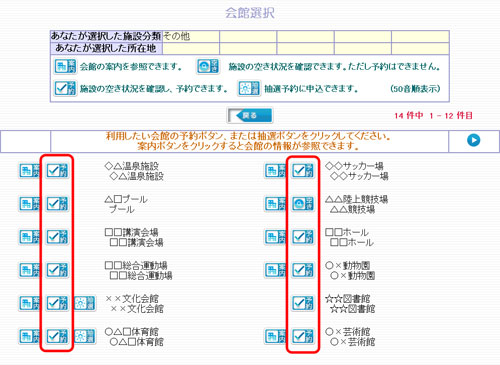Go to next page with the arrow button
The height and width of the screenshot is (365, 500).
tap(473, 140)
